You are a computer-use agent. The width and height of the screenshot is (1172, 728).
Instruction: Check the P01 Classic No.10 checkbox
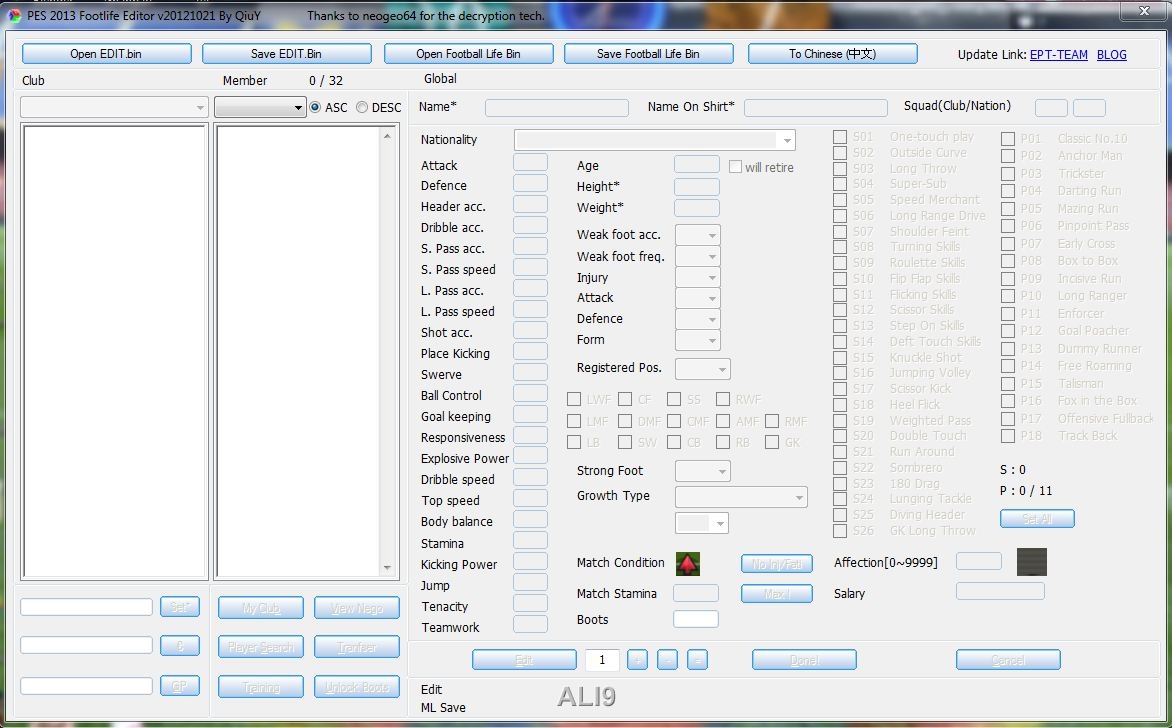point(1008,139)
